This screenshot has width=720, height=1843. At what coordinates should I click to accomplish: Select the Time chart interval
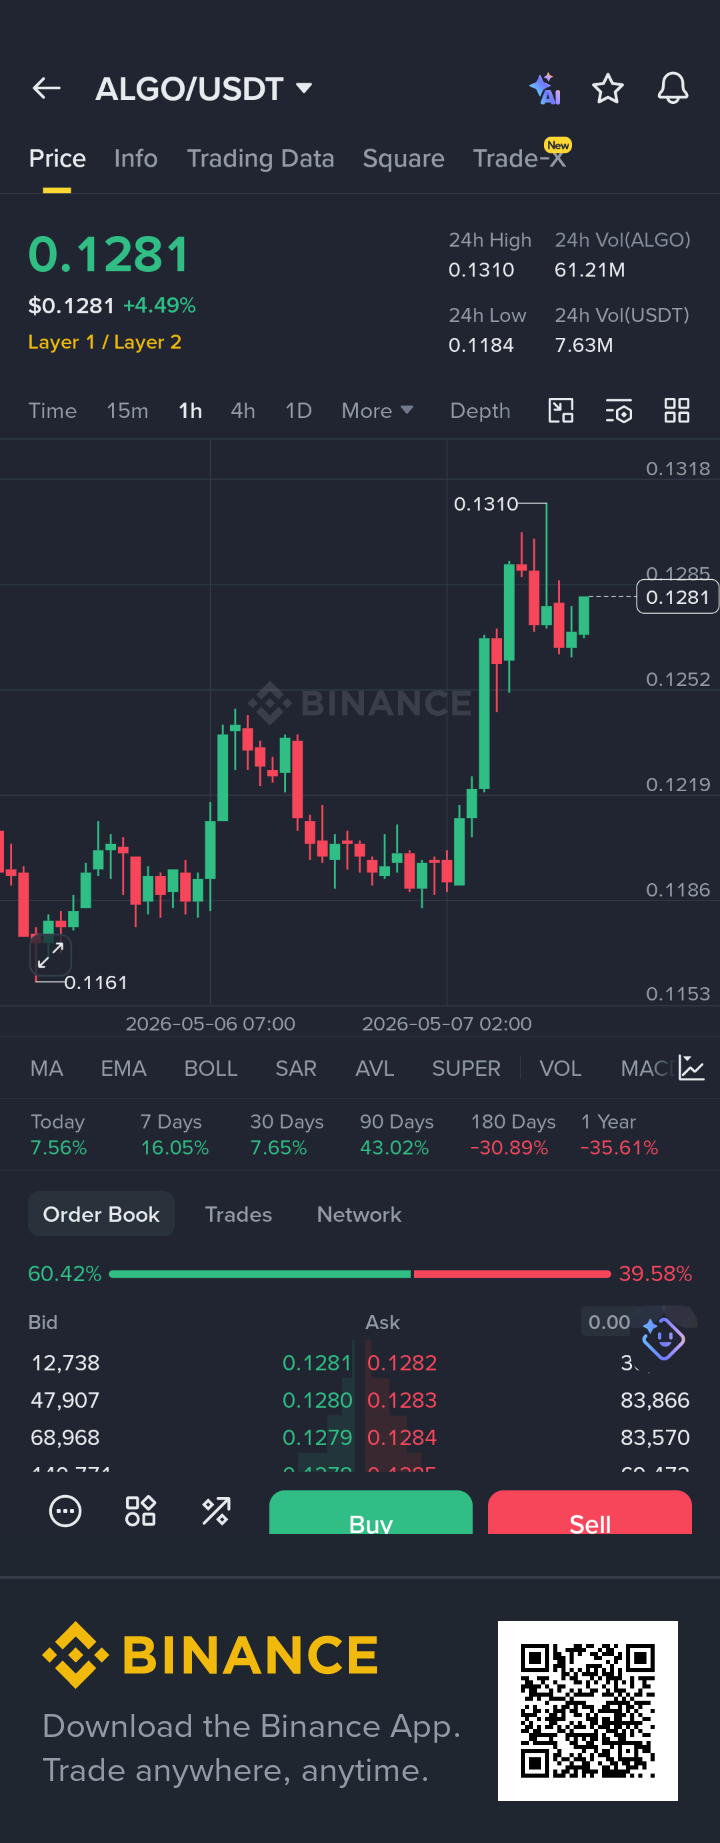52,411
